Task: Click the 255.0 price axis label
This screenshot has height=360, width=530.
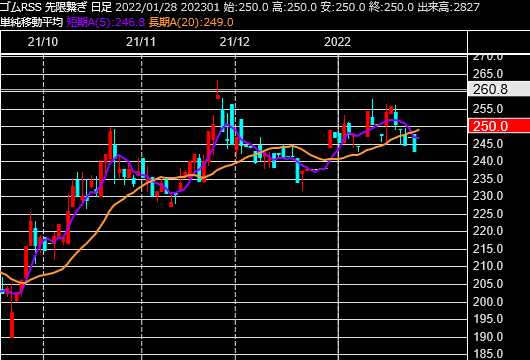Action: click(x=488, y=109)
